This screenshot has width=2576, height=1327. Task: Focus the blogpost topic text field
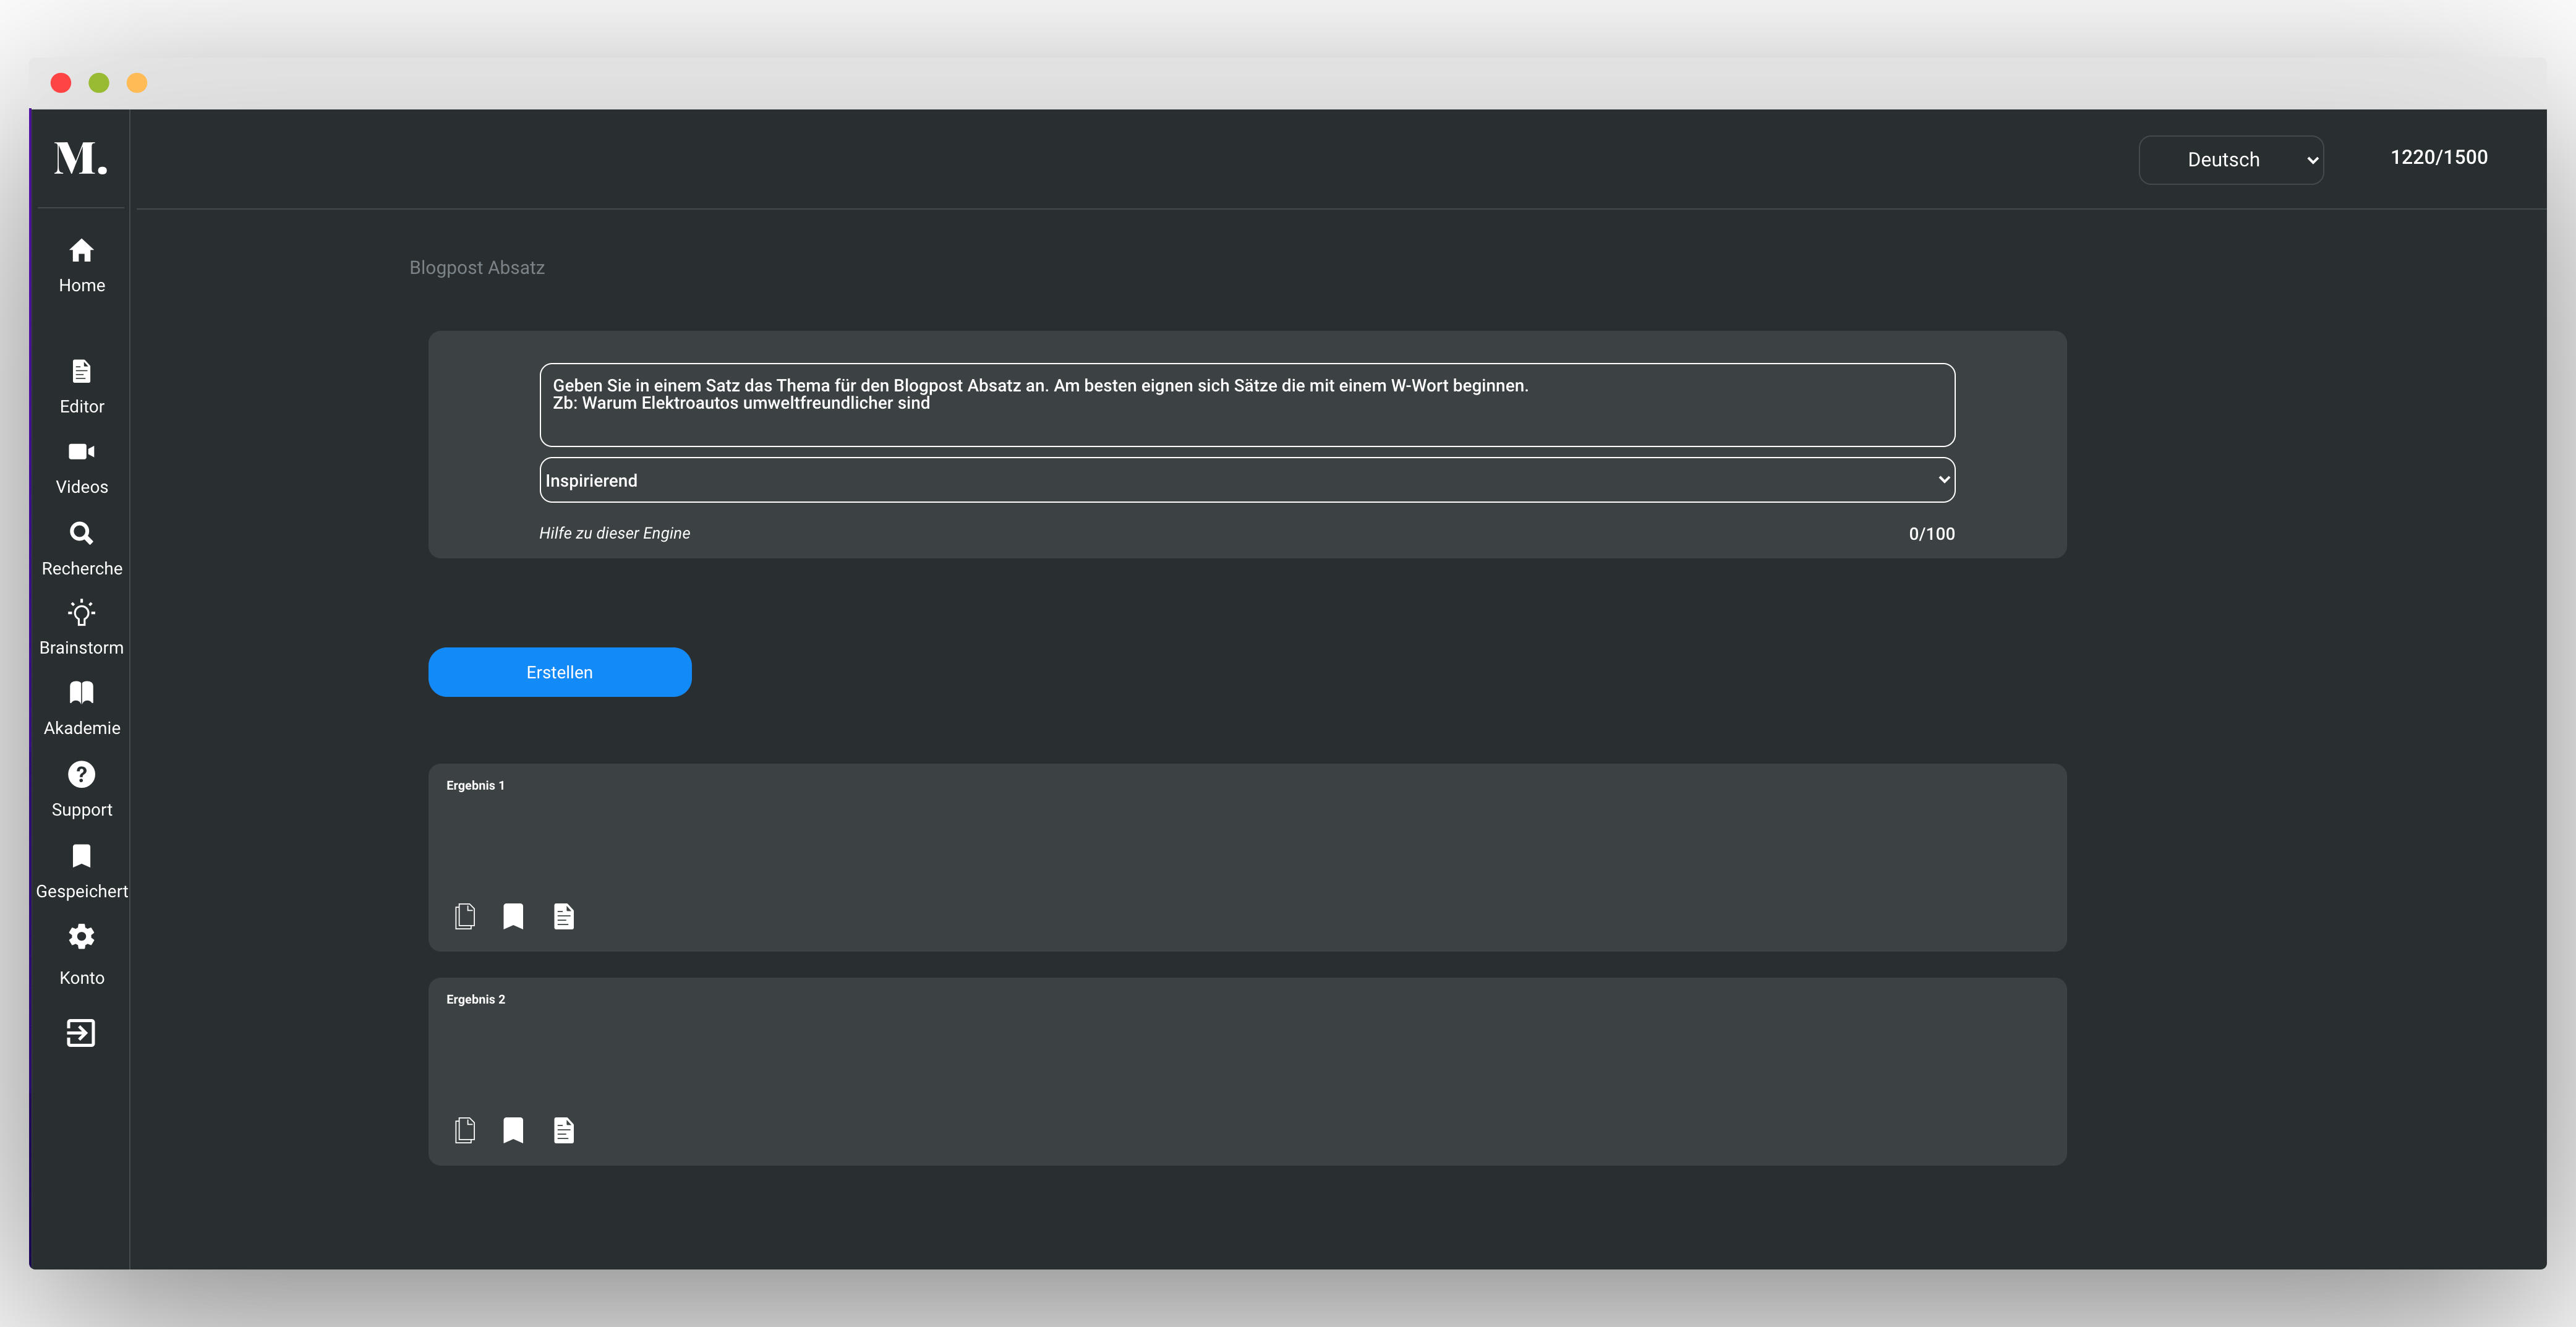coord(1246,405)
